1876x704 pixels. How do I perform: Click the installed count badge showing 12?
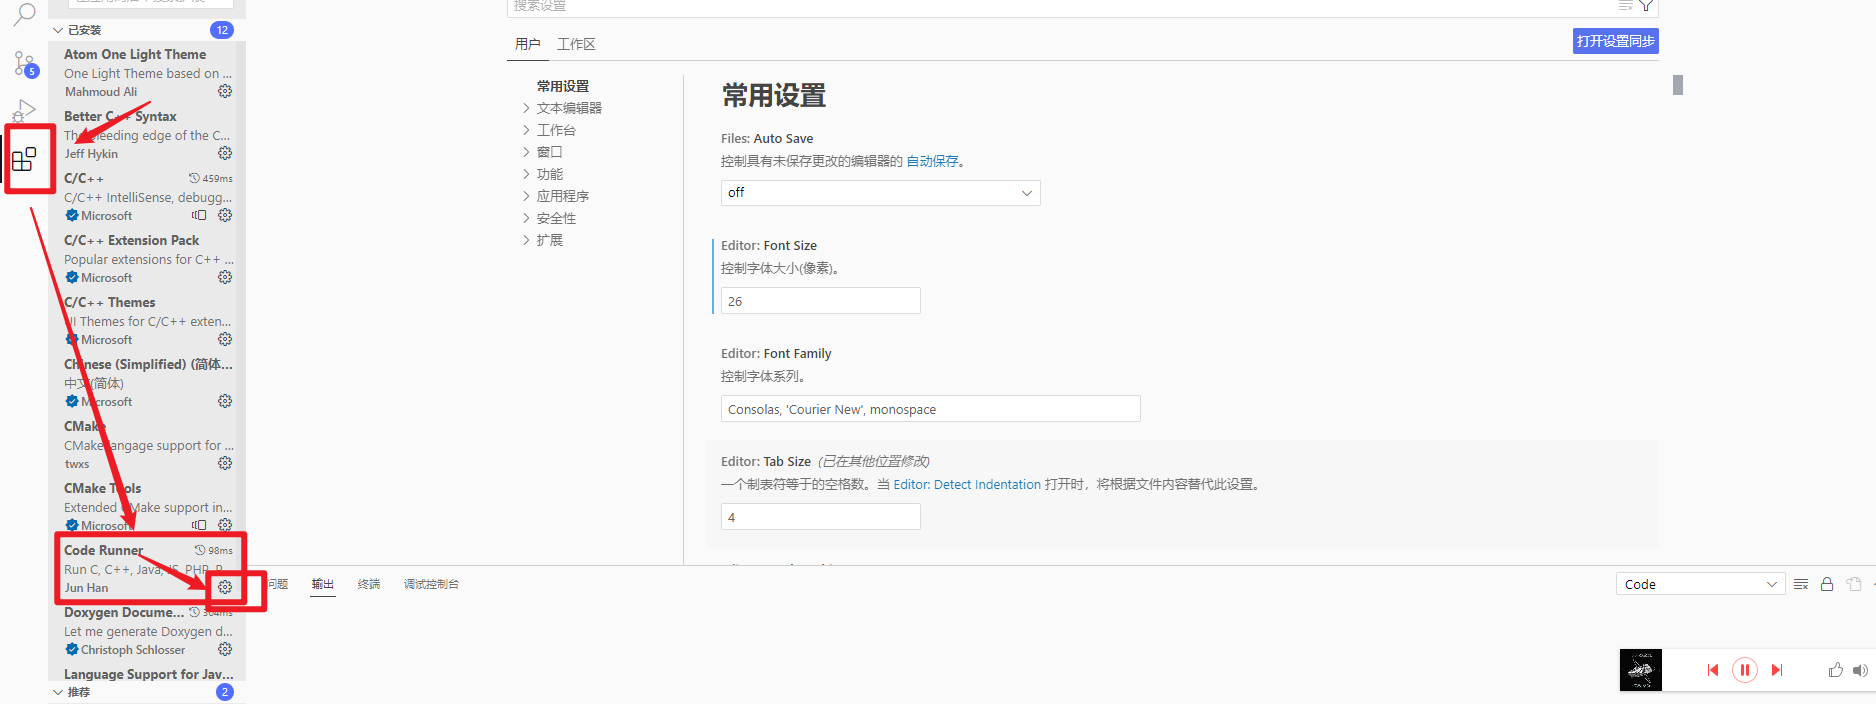[x=222, y=30]
